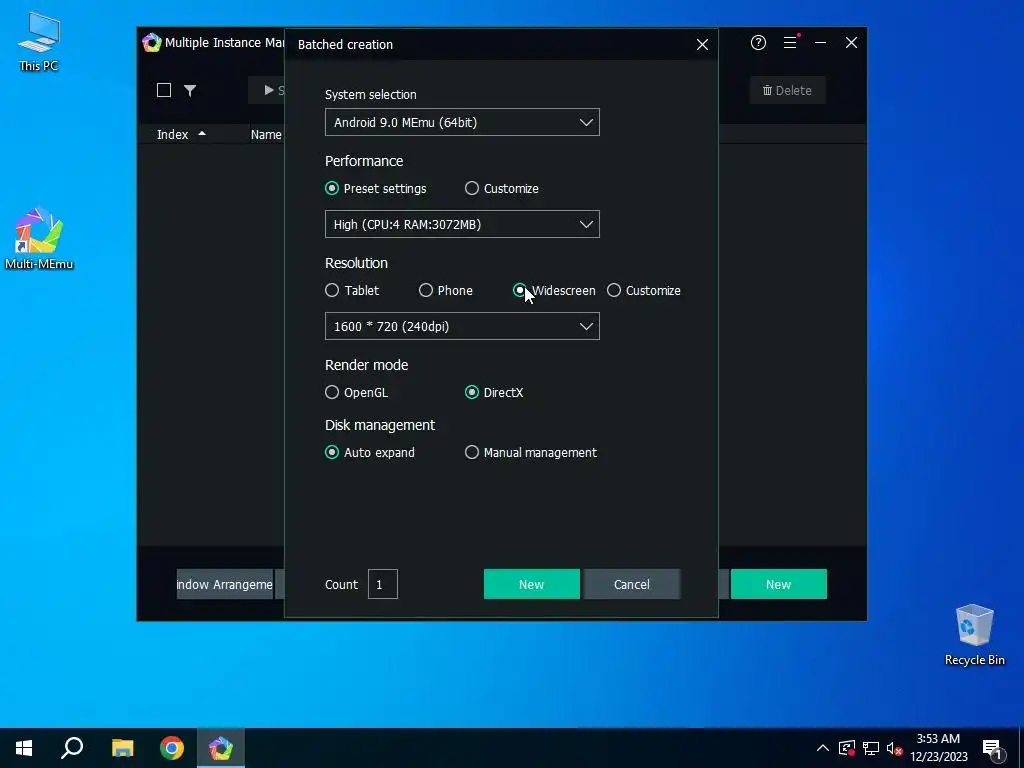The height and width of the screenshot is (768, 1024).
Task: Click the network tray icon
Action: 871,748
